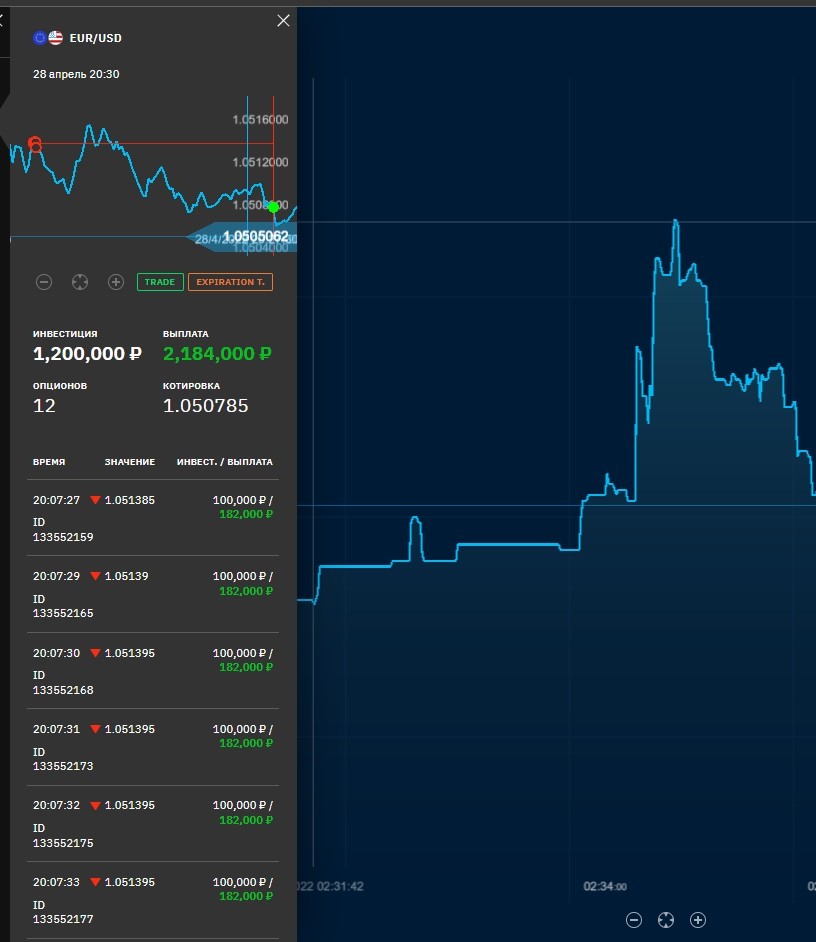Image resolution: width=816 pixels, height=942 pixels.
Task: Select option entry ID 133552159
Action: (153, 518)
